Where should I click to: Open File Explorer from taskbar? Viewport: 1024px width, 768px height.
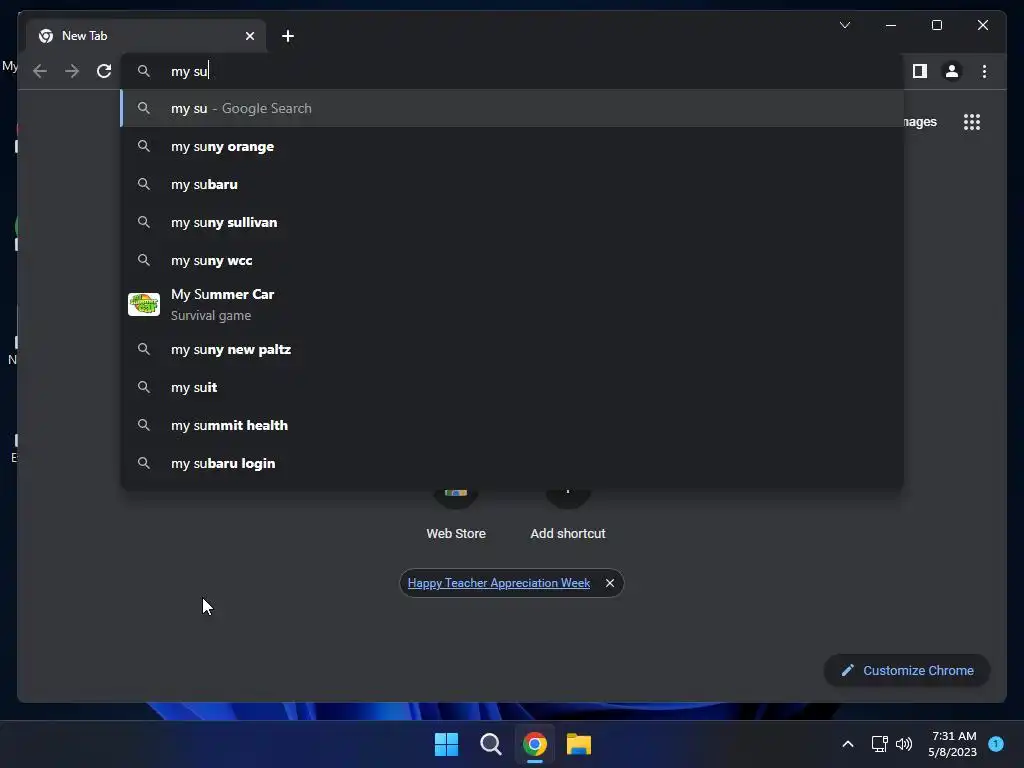coord(579,744)
